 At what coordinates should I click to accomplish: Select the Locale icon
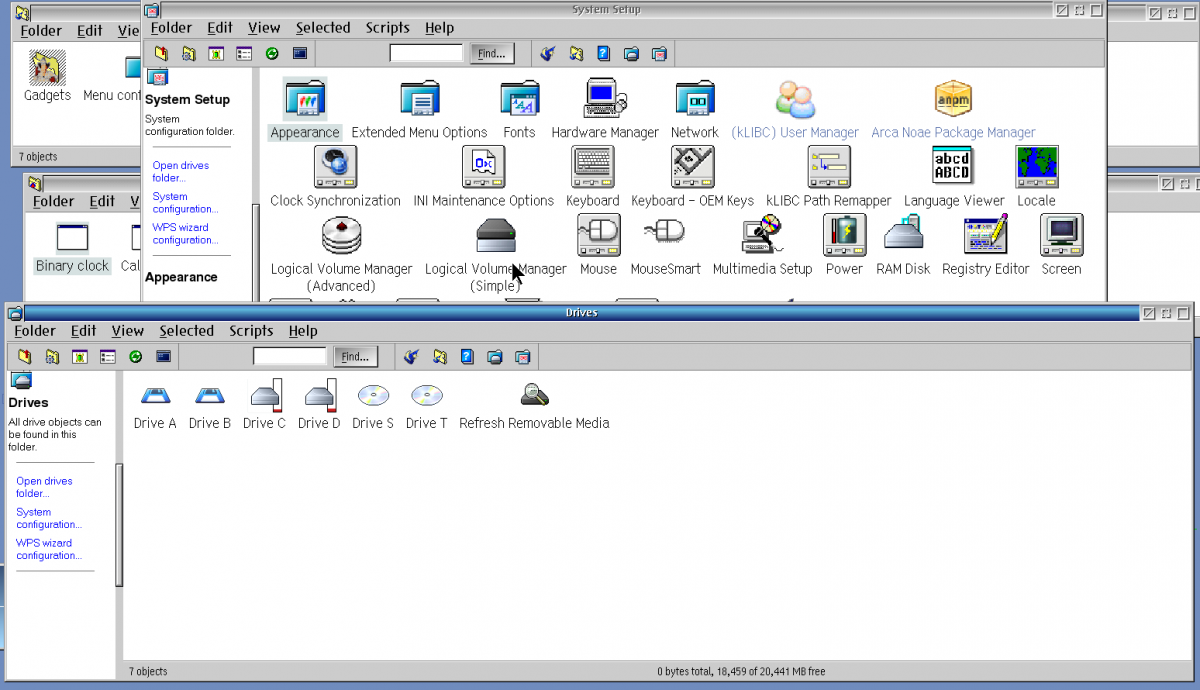point(1036,167)
